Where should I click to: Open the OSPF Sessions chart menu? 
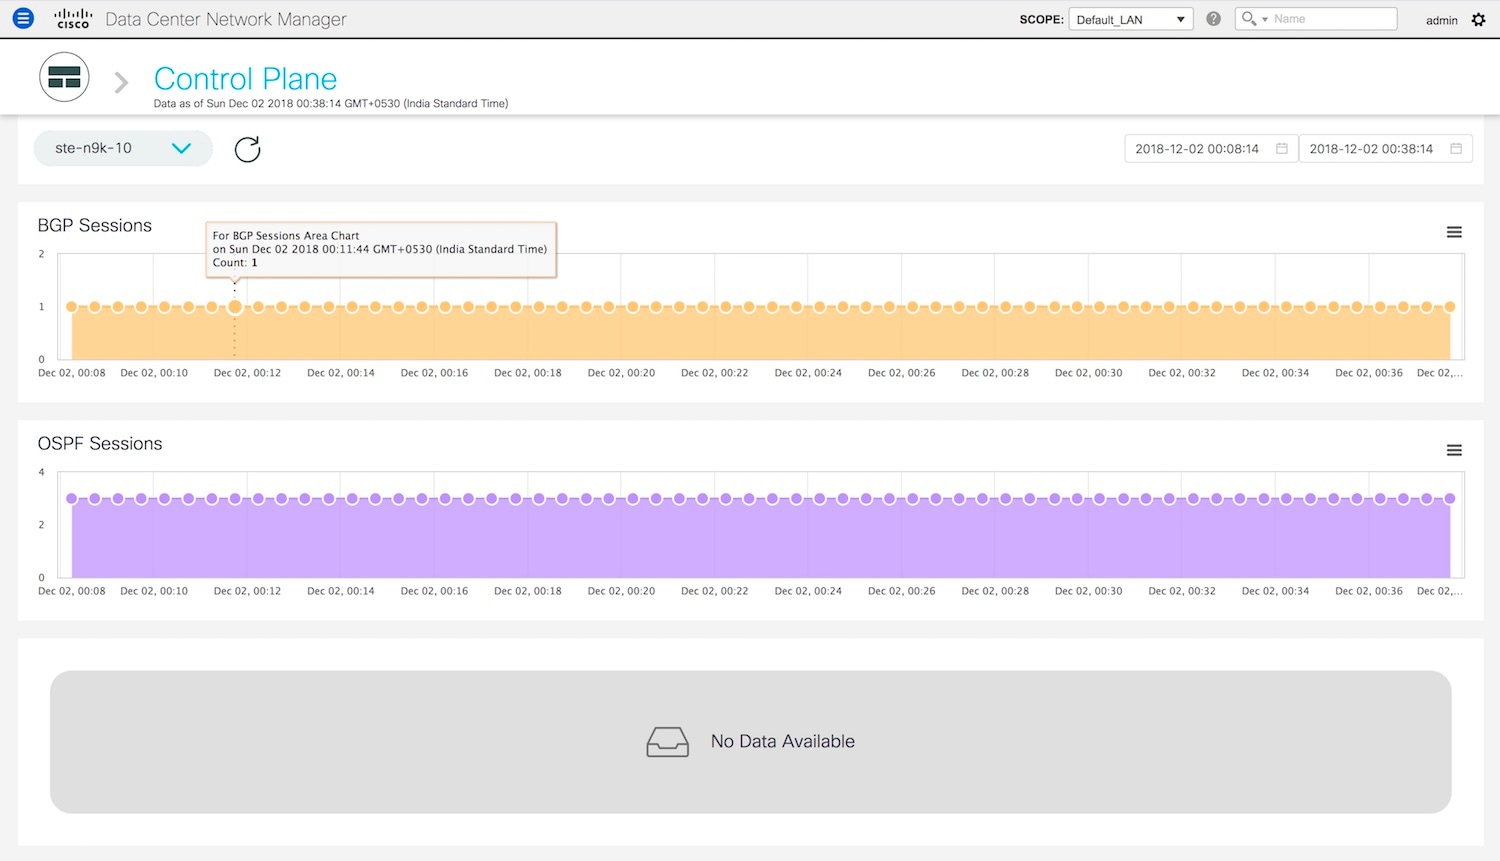click(1454, 450)
